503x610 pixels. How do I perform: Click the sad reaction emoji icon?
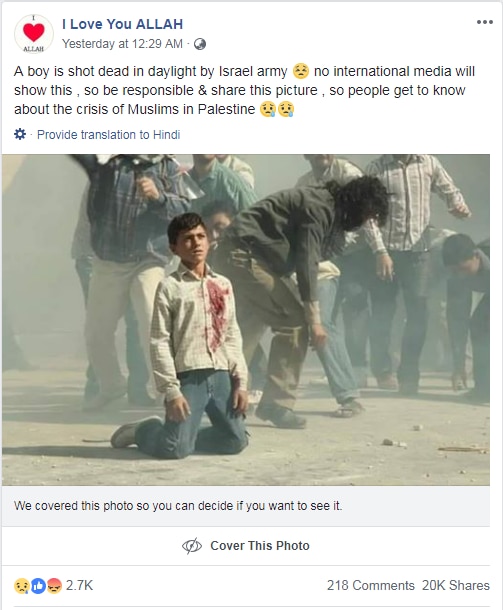click(x=21, y=585)
